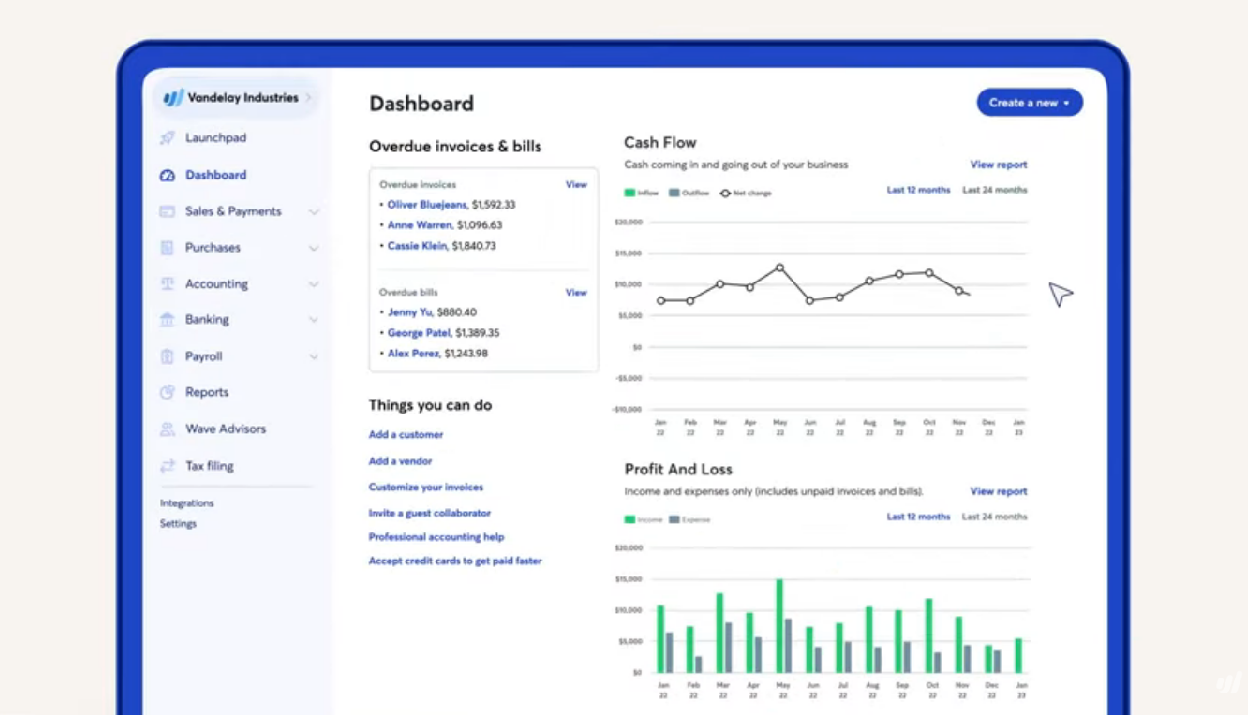View all overdue bills
1248x716 pixels.
tap(576, 293)
